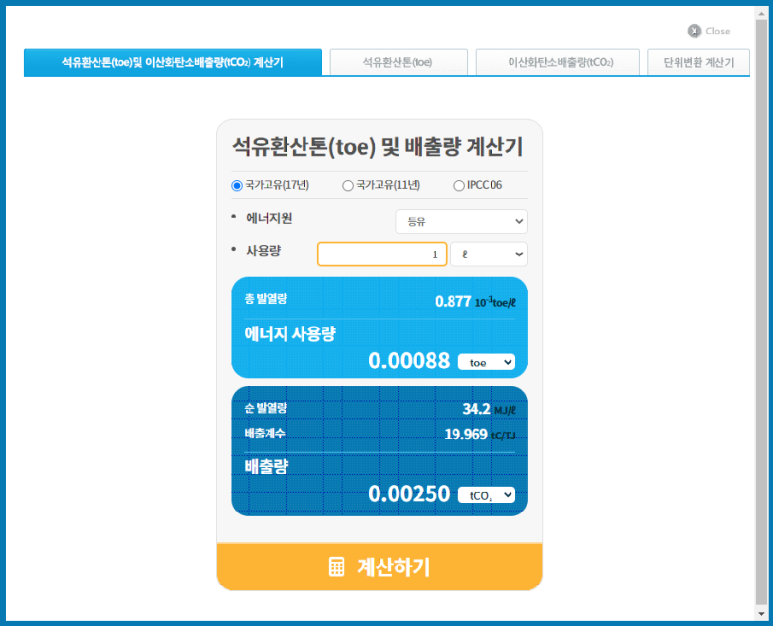Choose the IPCC 06 radio button
The width and height of the screenshot is (773, 626).
[459, 185]
